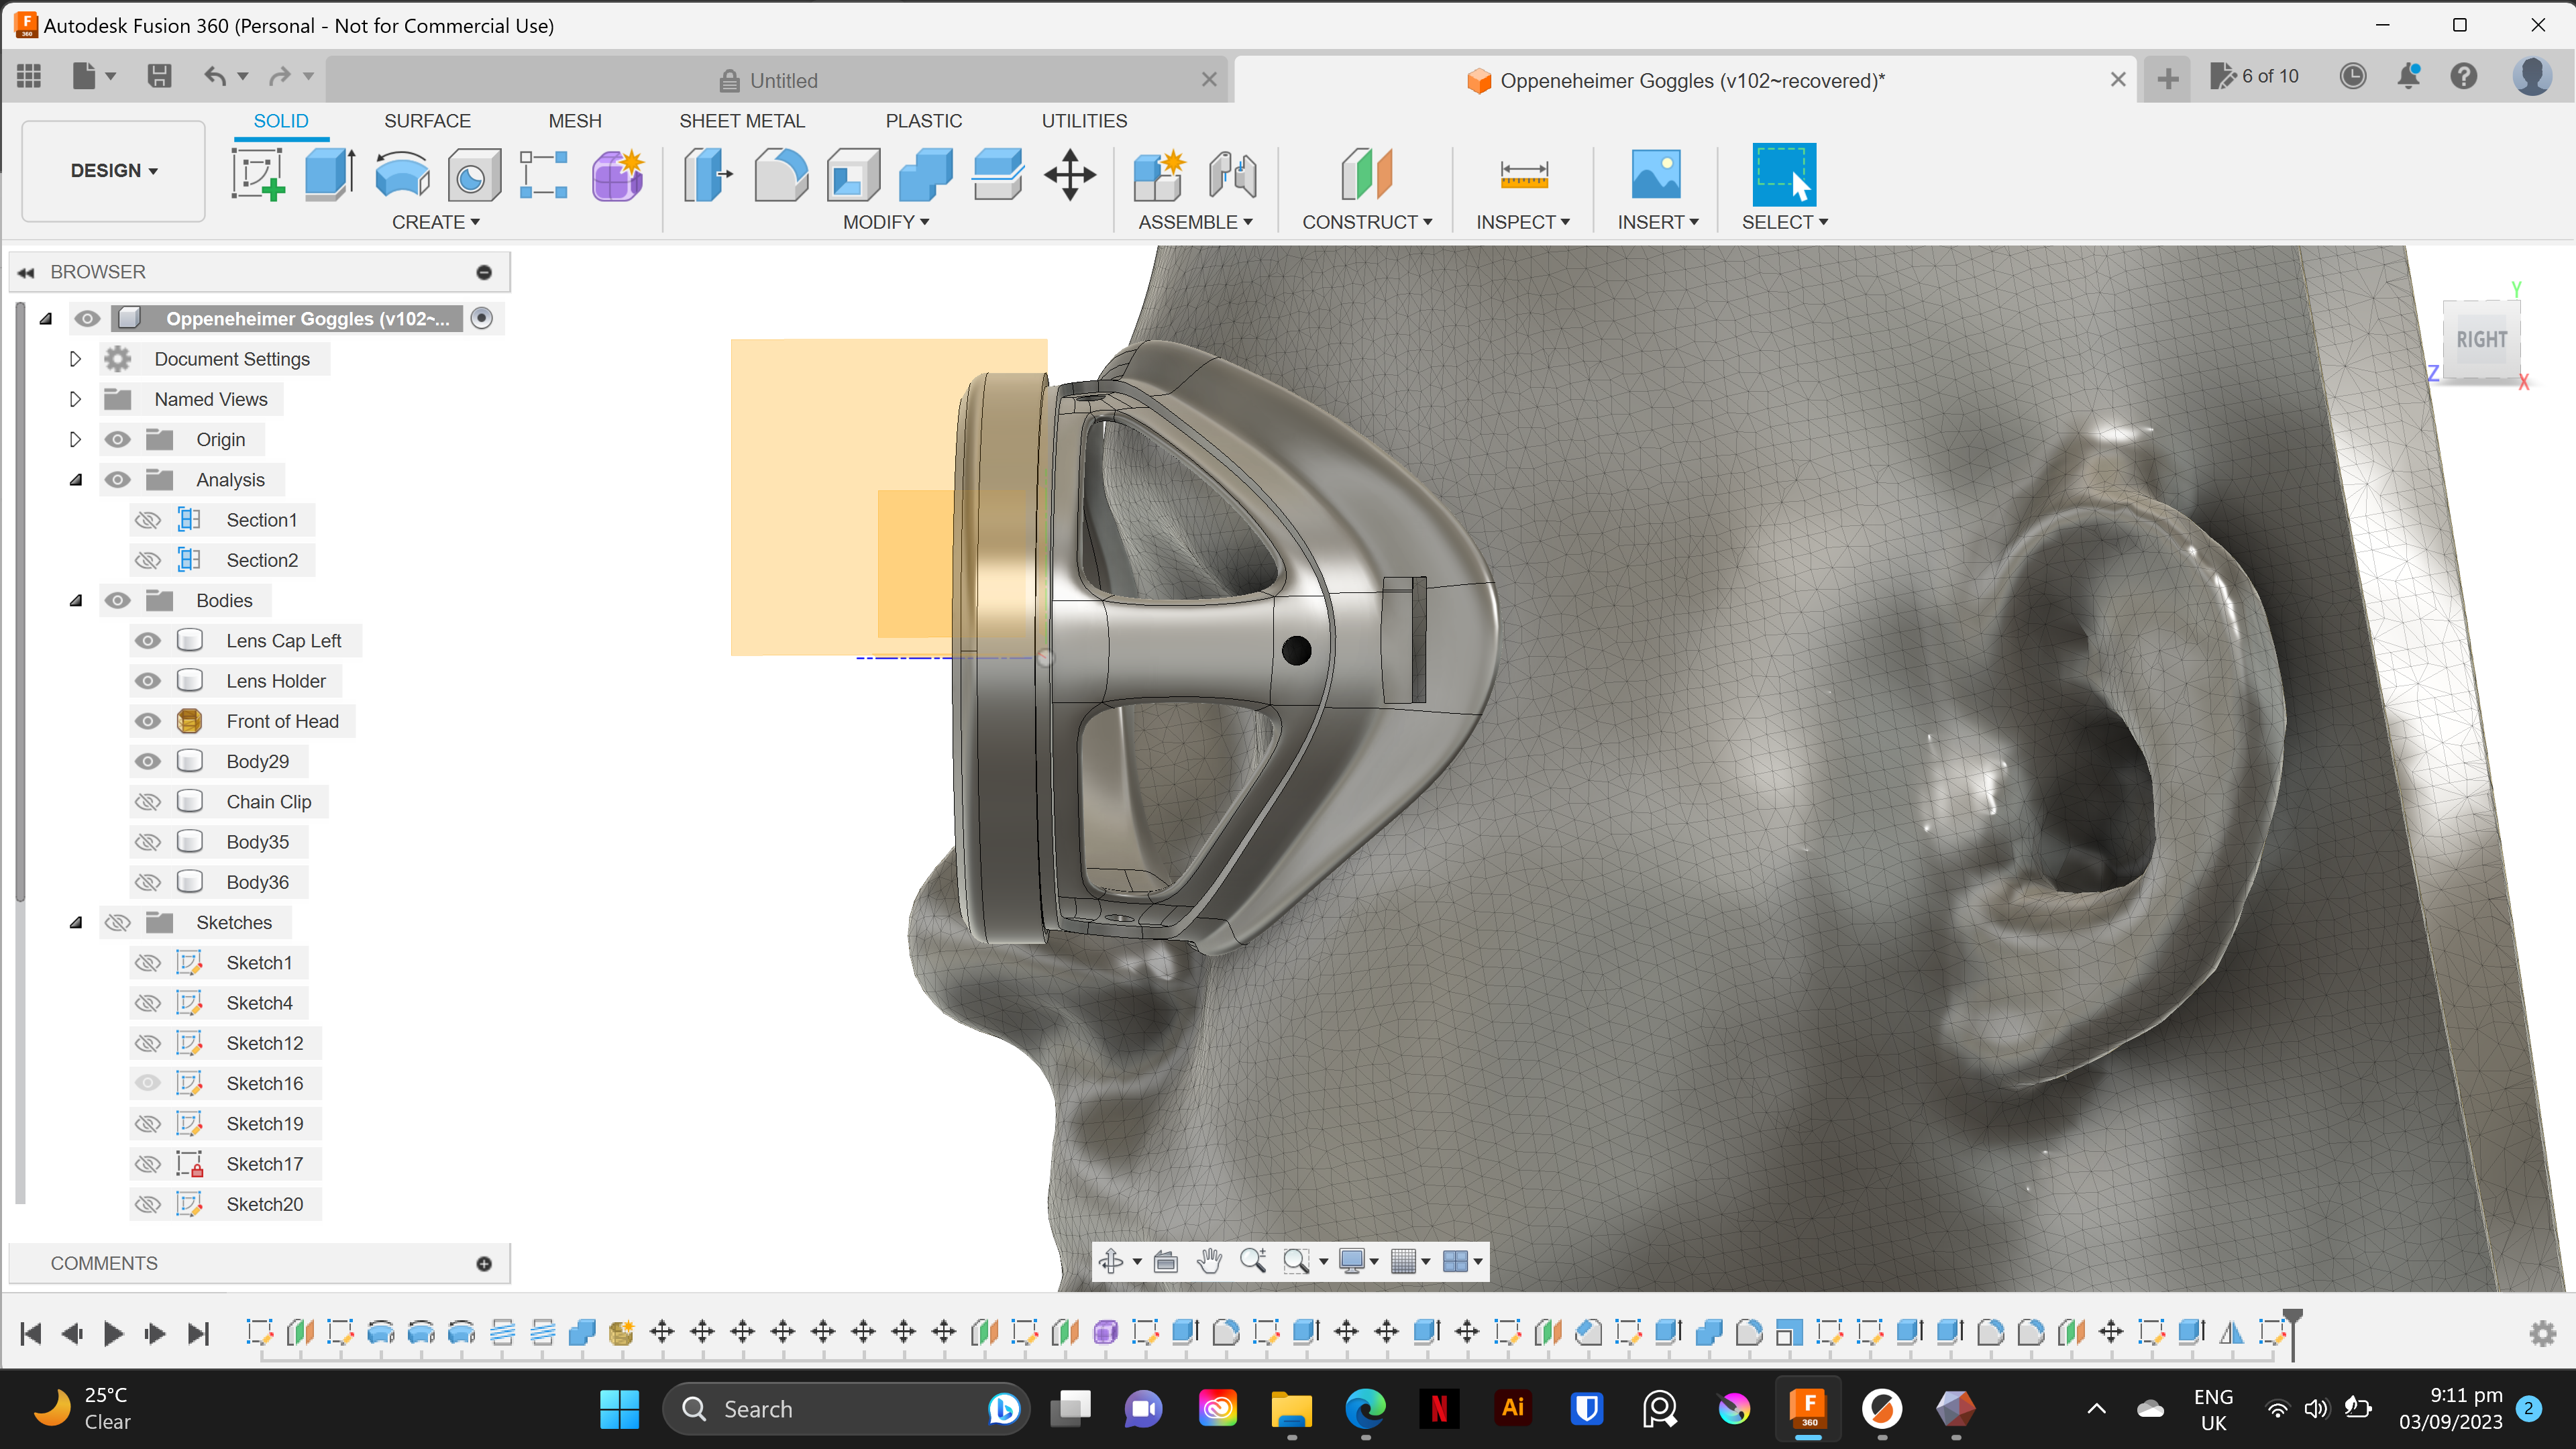This screenshot has width=2576, height=1449.
Task: Select the Pan tool in navigation bar
Action: [1209, 1261]
